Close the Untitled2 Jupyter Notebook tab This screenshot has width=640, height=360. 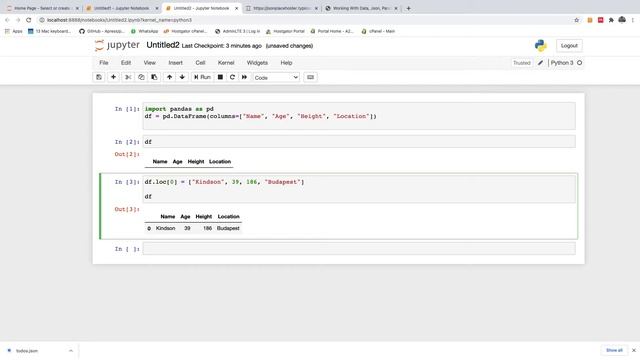coord(236,8)
